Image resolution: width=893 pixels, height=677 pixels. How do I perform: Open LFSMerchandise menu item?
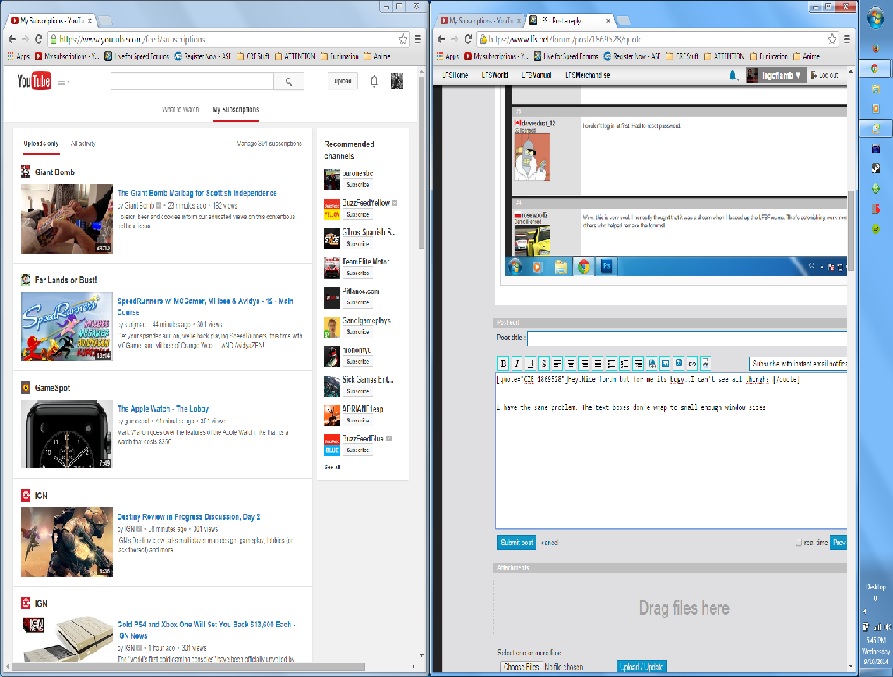click(x=587, y=75)
